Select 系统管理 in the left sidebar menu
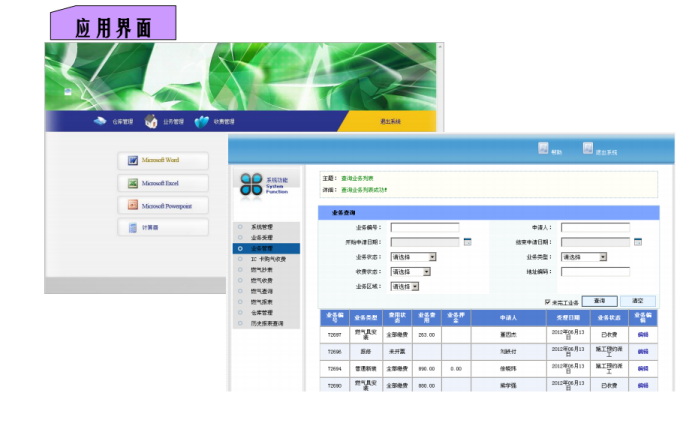693x427 pixels. tap(262, 227)
